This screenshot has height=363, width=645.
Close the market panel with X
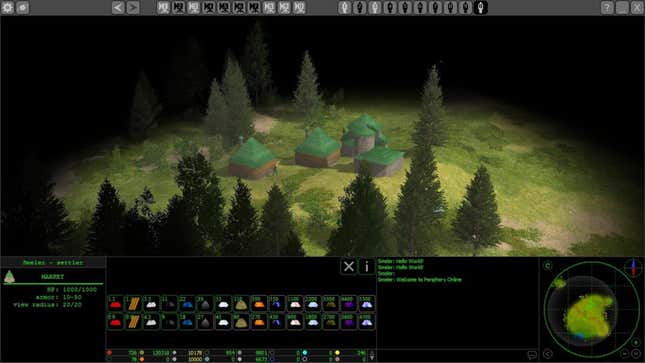pos(349,266)
